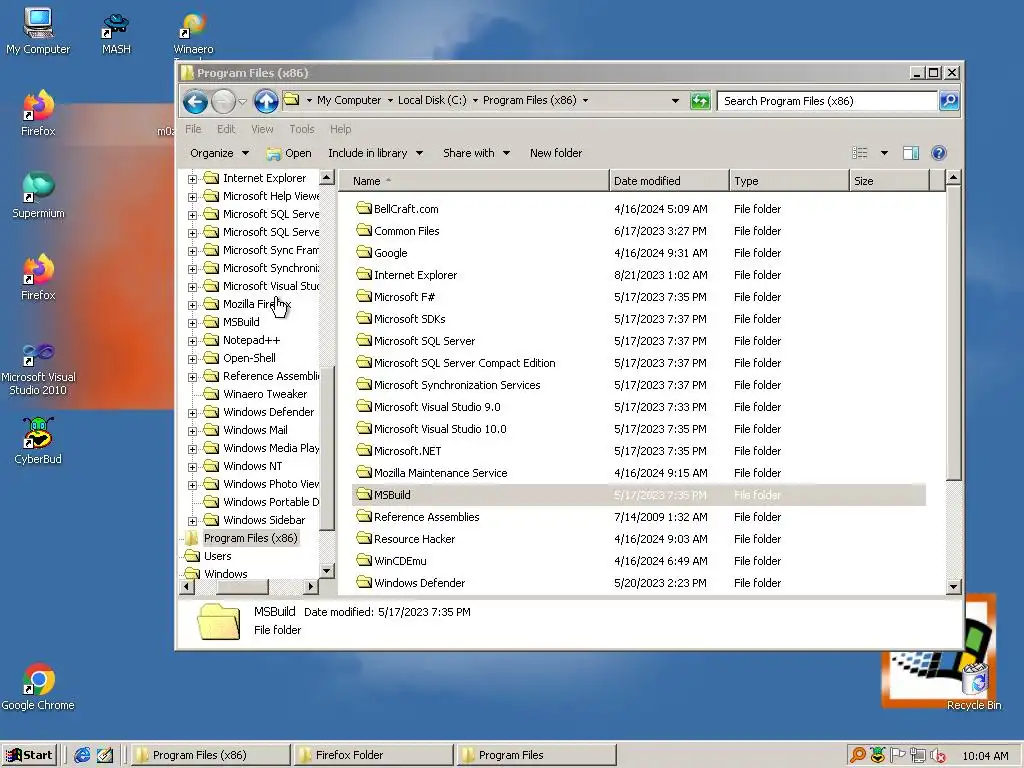Viewport: 1024px width, 768px height.
Task: Click the magnifier icon in system tray
Action: (x=857, y=756)
